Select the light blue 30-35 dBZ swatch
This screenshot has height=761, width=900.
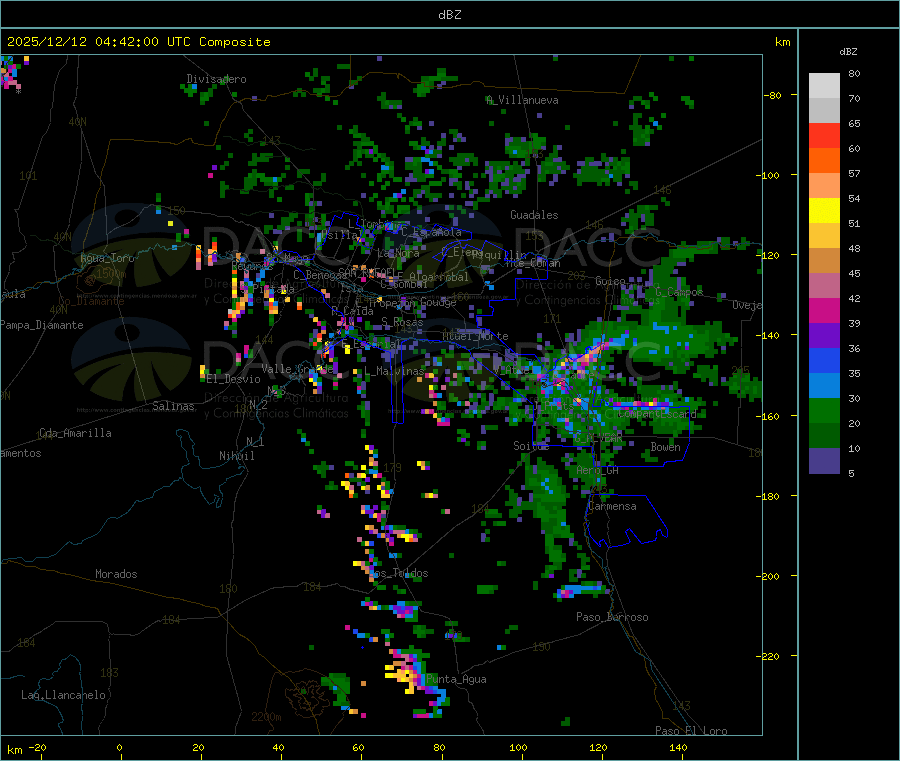click(824, 386)
